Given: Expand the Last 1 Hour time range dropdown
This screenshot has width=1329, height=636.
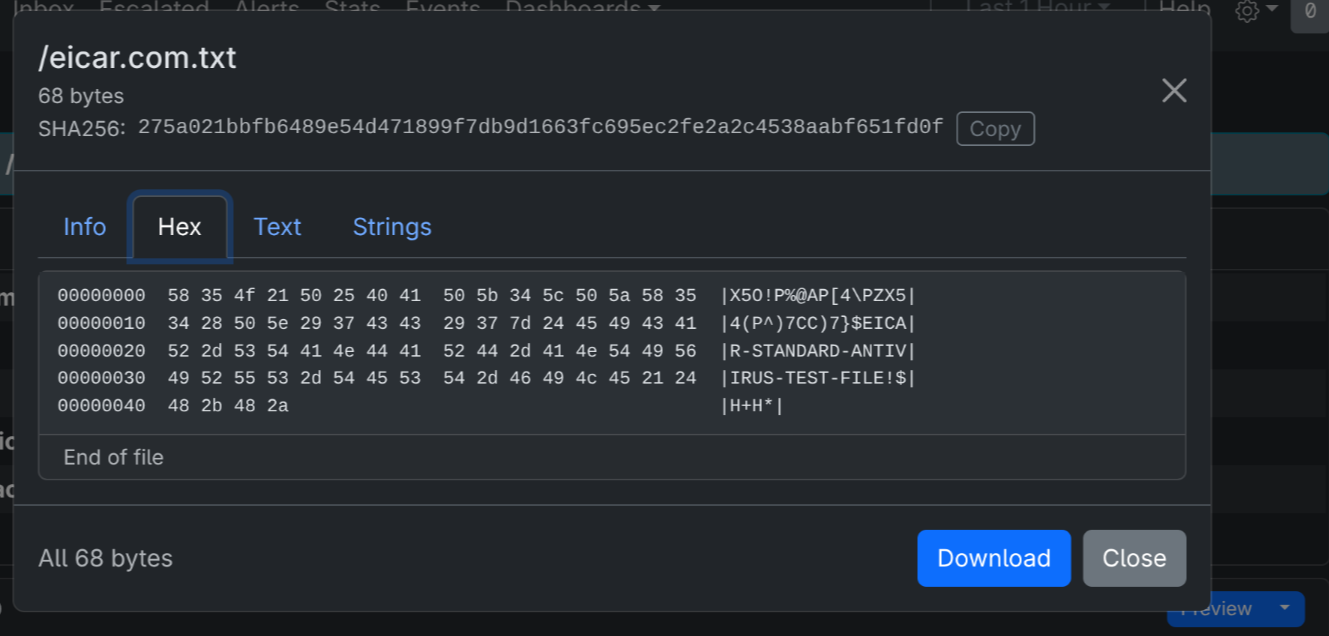Looking at the screenshot, I should click(1037, 8).
